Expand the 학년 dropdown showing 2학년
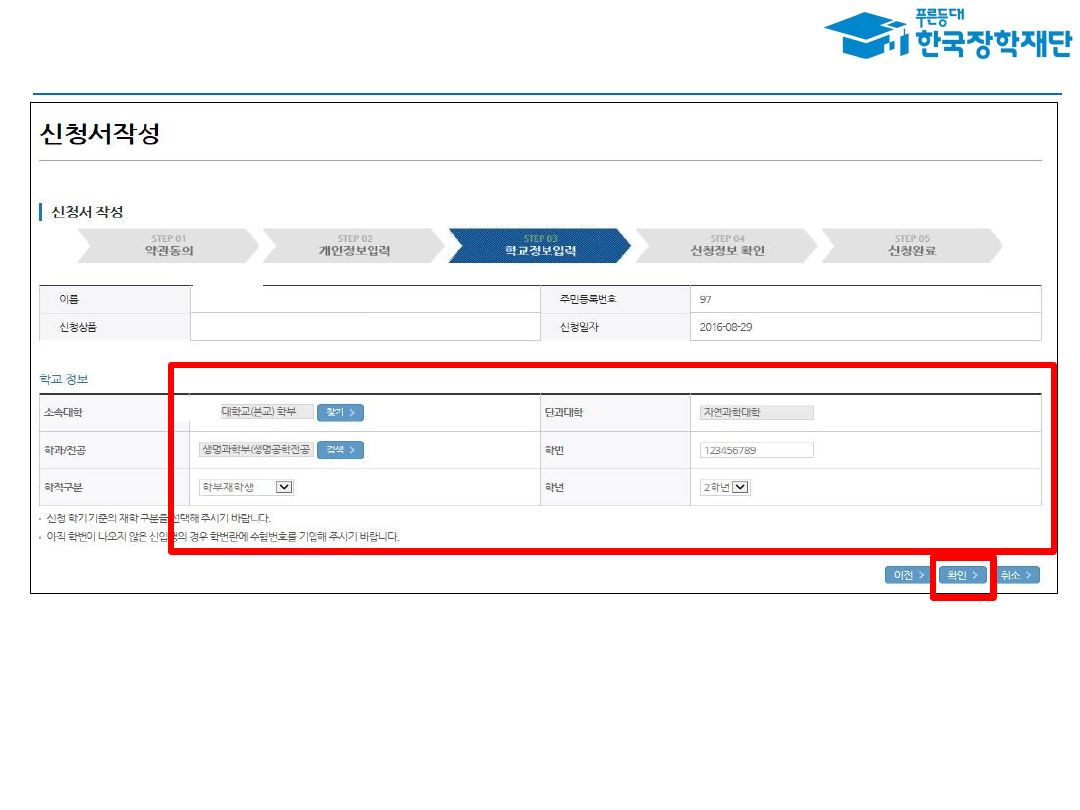This screenshot has height=810, width=1080. tap(725, 487)
